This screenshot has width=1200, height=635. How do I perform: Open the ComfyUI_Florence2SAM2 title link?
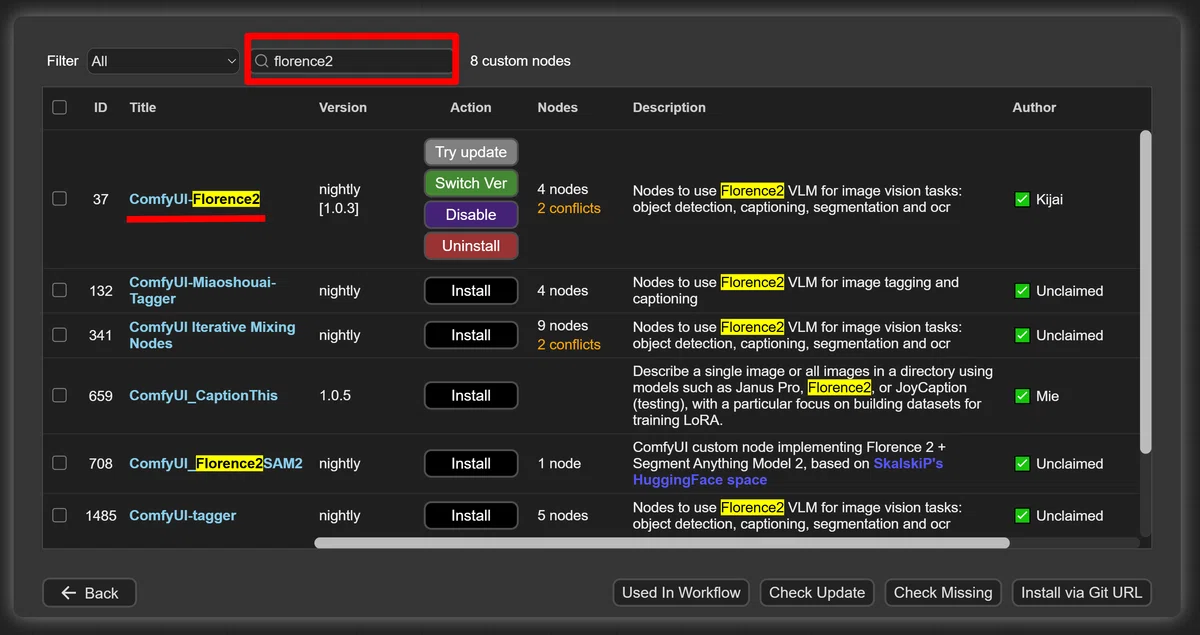tap(216, 463)
